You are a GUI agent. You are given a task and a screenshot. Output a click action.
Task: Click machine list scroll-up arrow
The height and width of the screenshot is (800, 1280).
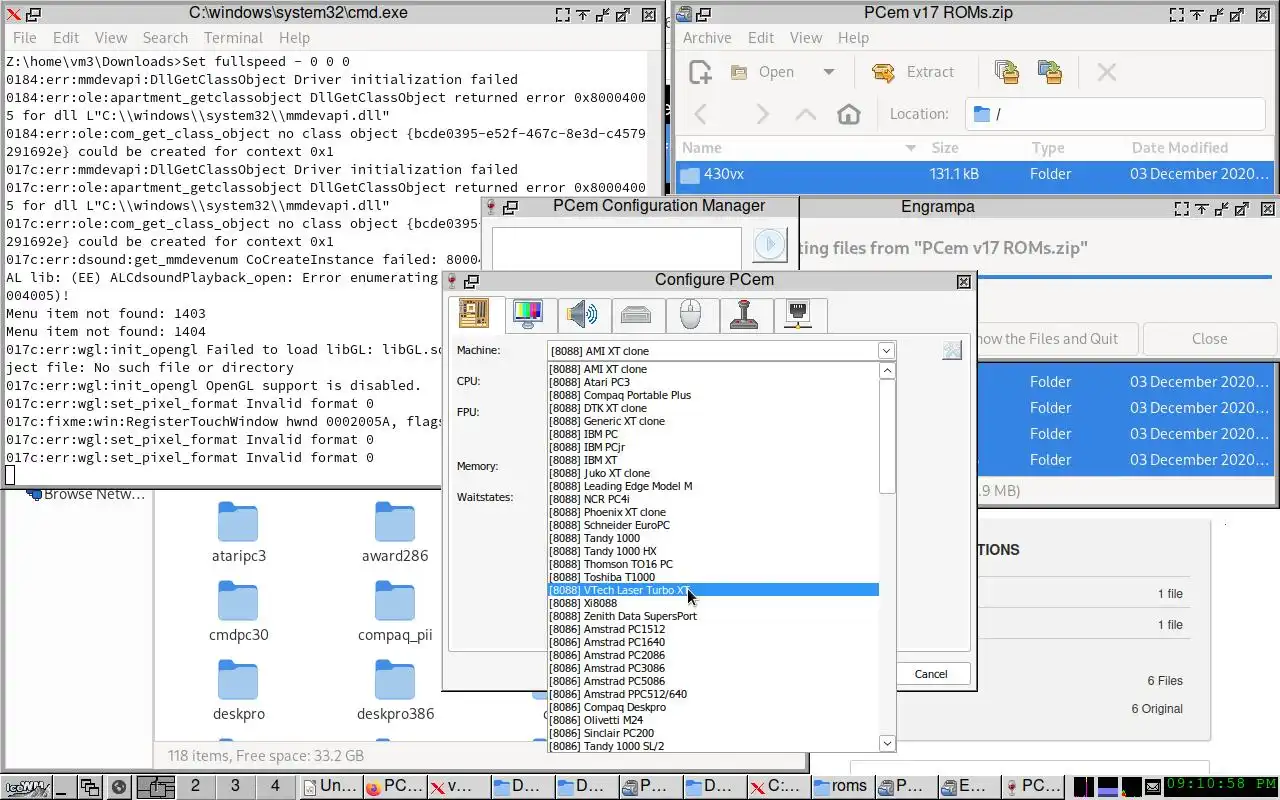click(887, 371)
